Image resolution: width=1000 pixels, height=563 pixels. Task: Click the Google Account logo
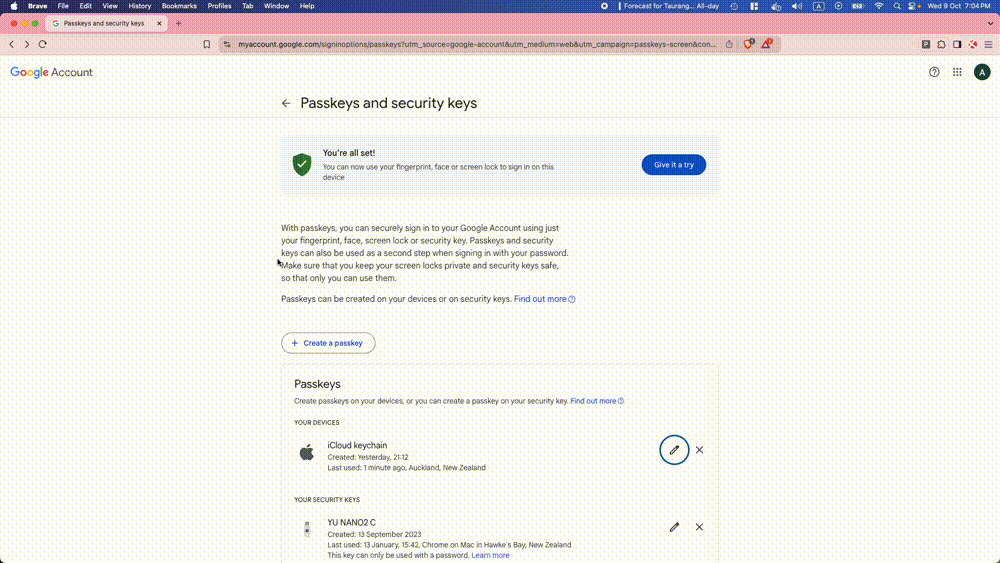click(x=51, y=72)
